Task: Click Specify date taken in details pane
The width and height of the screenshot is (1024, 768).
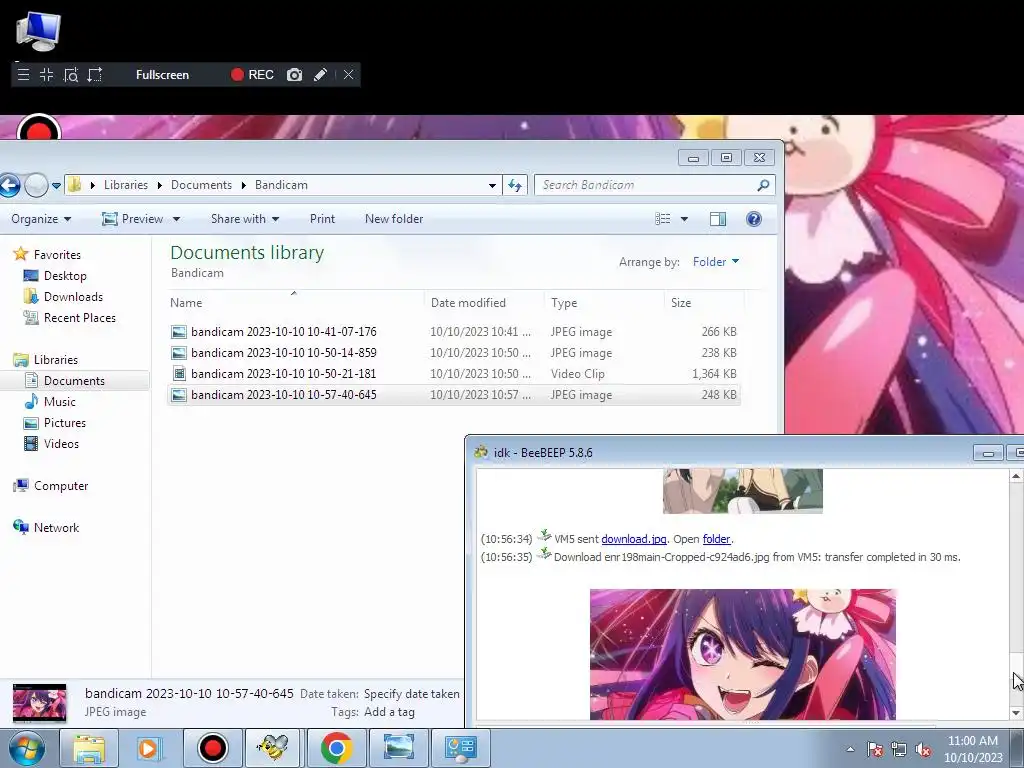Action: pyautogui.click(x=411, y=694)
